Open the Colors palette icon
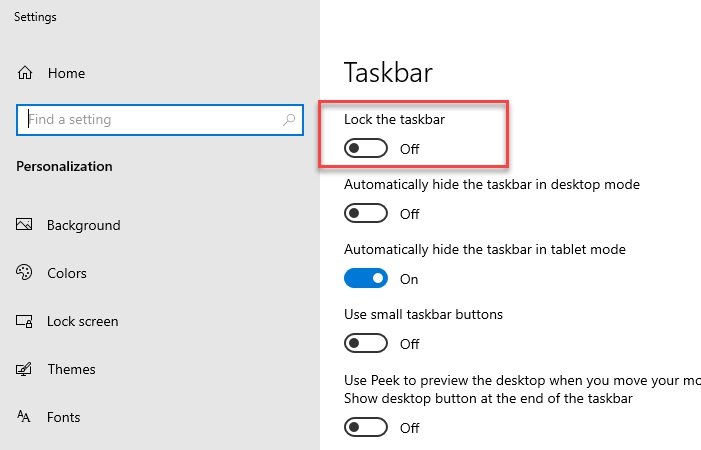Screen dimensions: 701x450 click(x=25, y=273)
